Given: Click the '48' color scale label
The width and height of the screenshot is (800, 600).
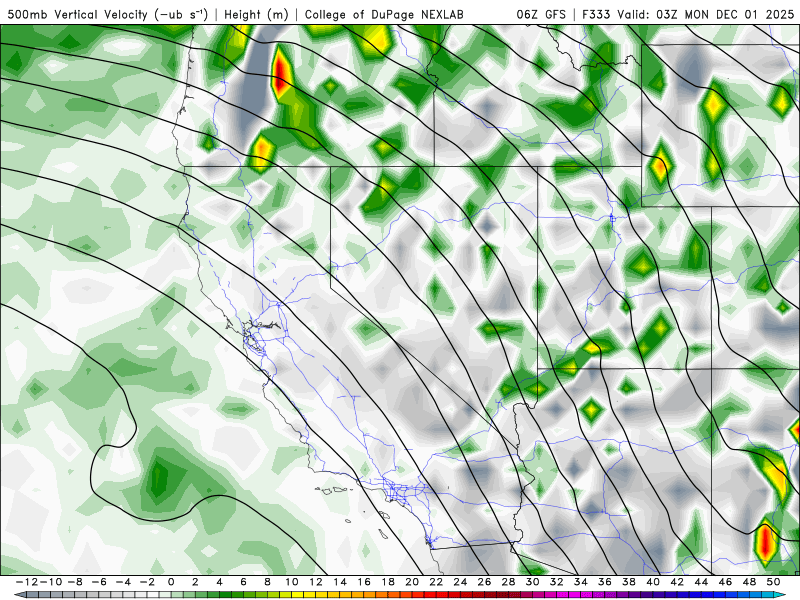Looking at the screenshot, I should tap(749, 582).
